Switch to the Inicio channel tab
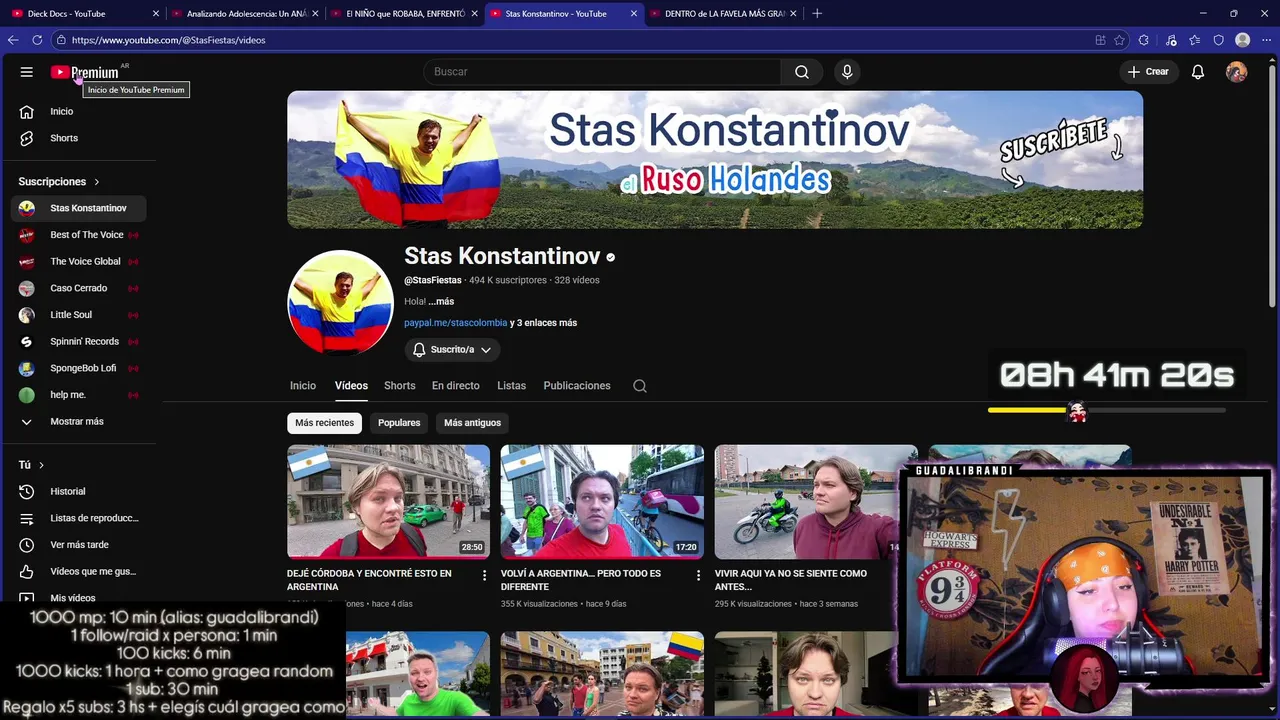 303,386
